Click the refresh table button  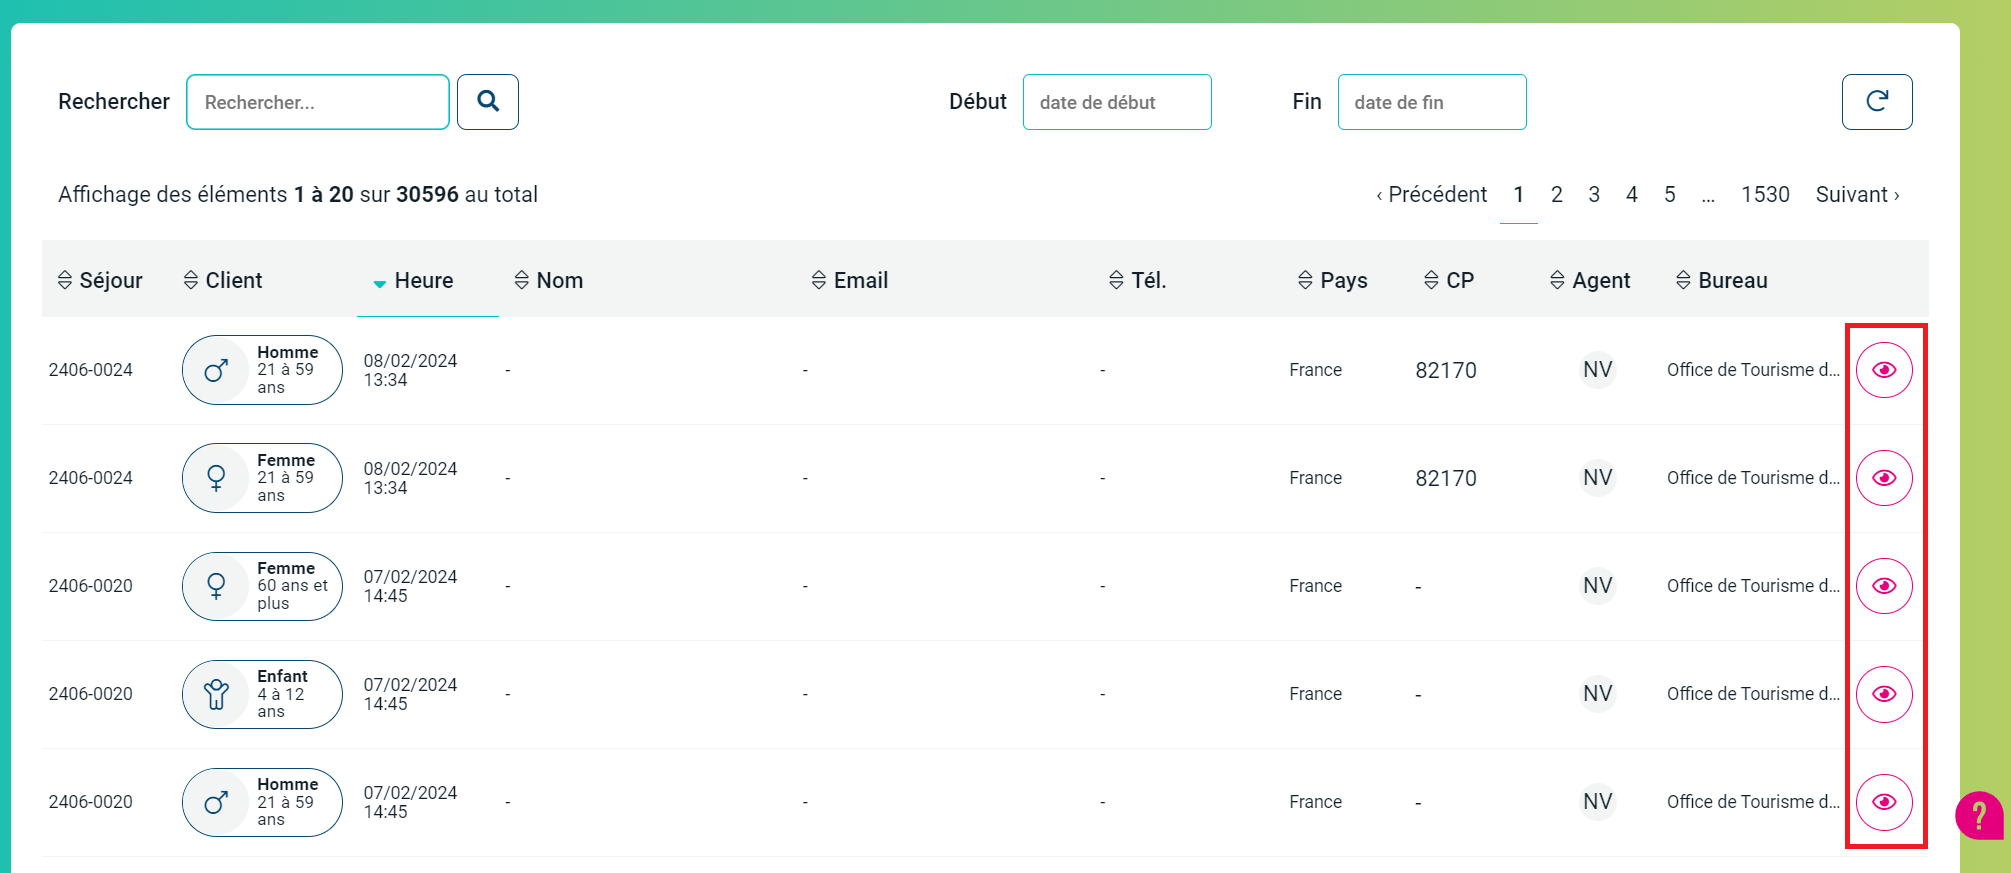point(1876,102)
